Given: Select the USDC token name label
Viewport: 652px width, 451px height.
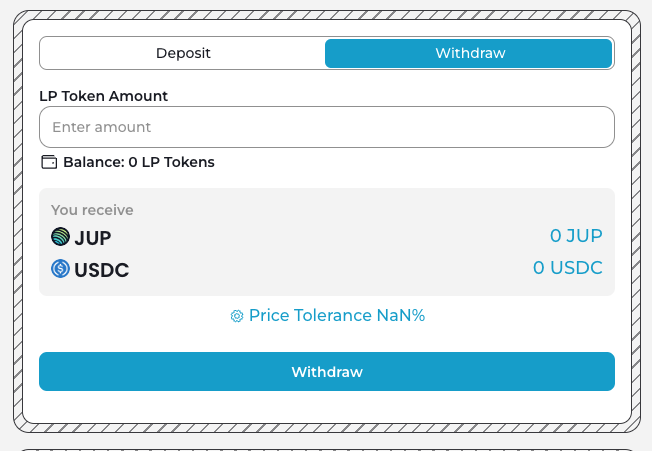Looking at the screenshot, I should 102,270.
